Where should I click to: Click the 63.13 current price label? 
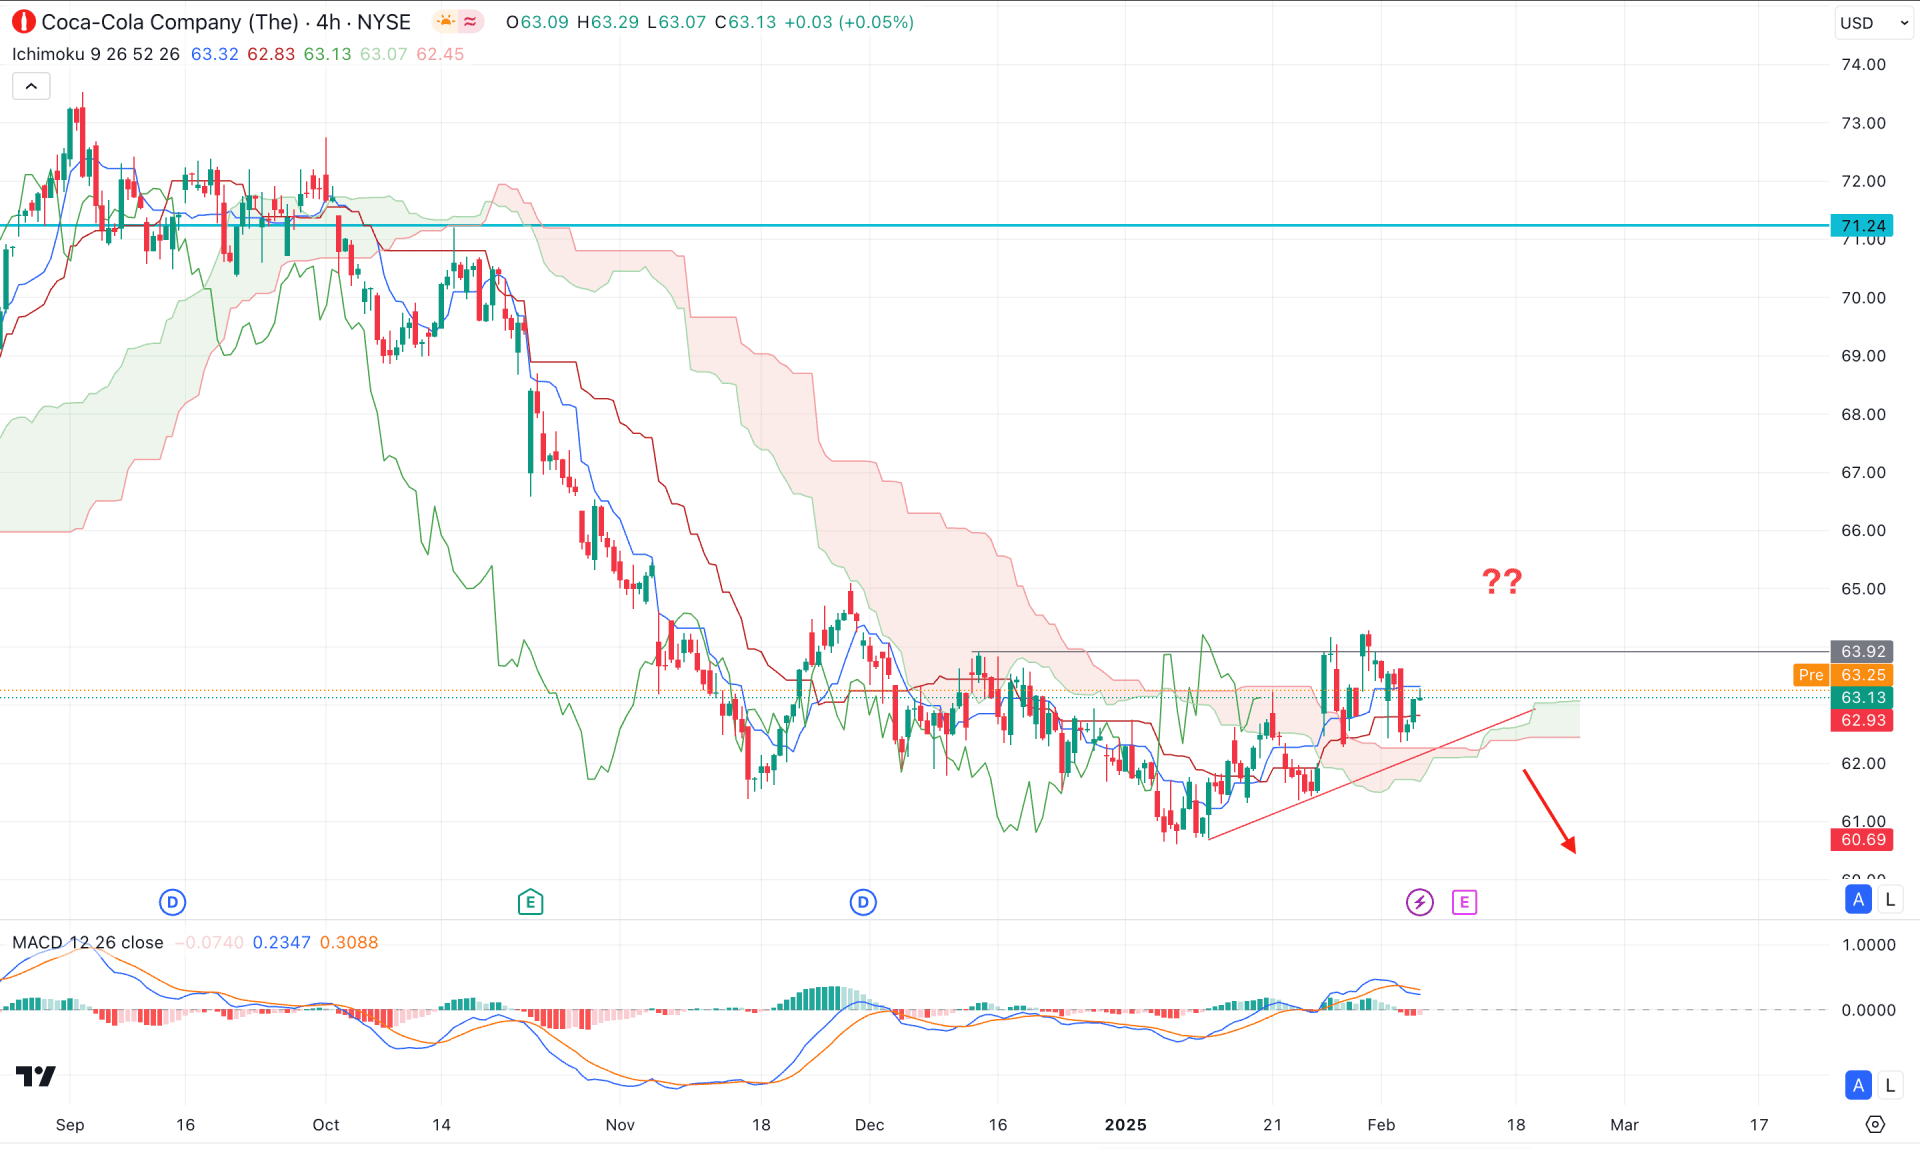pyautogui.click(x=1861, y=697)
